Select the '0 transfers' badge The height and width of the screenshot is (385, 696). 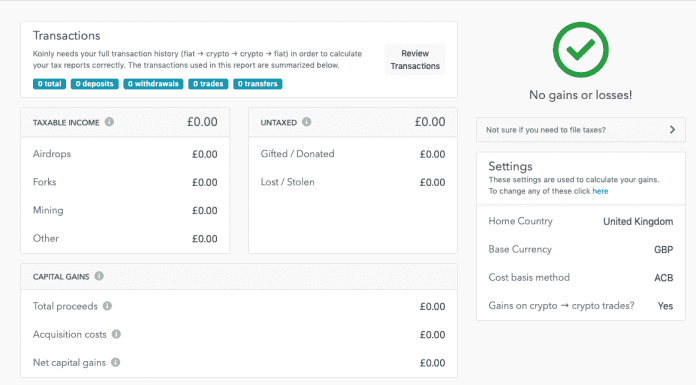(257, 83)
